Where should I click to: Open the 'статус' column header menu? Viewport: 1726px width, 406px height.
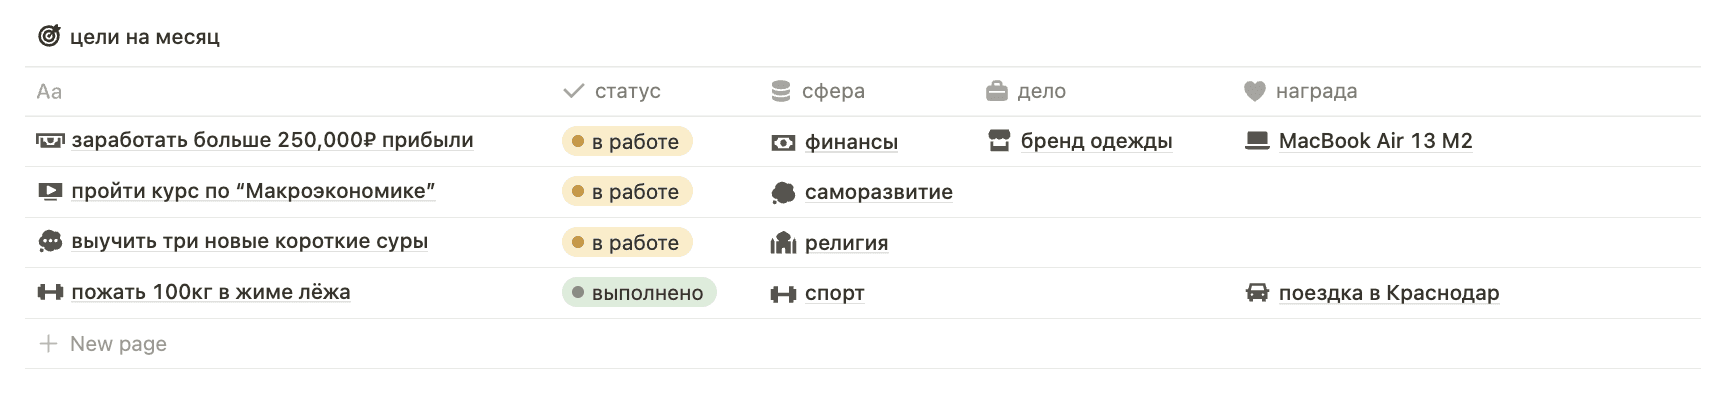point(612,91)
